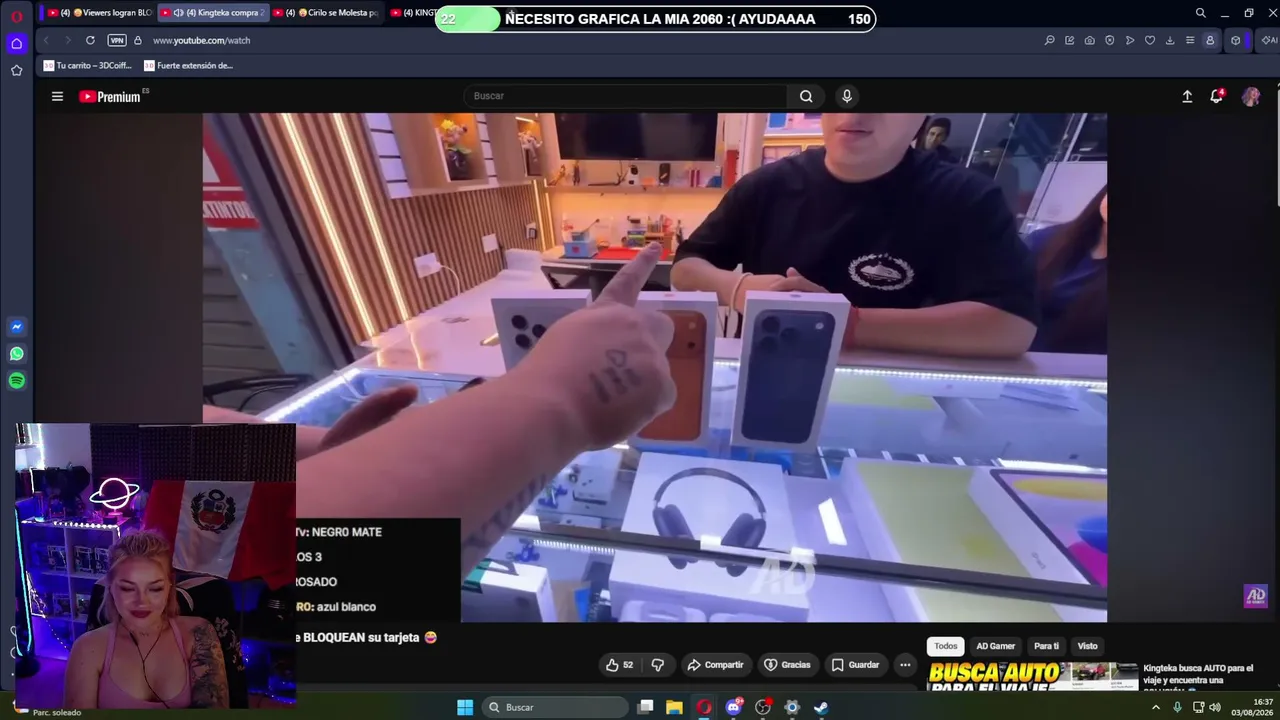The width and height of the screenshot is (1280, 720).
Task: Add bookmark with the heart icon
Action: click(1149, 40)
